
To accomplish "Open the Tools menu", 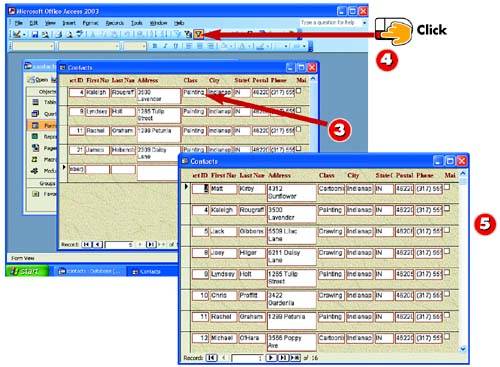I will [x=137, y=23].
